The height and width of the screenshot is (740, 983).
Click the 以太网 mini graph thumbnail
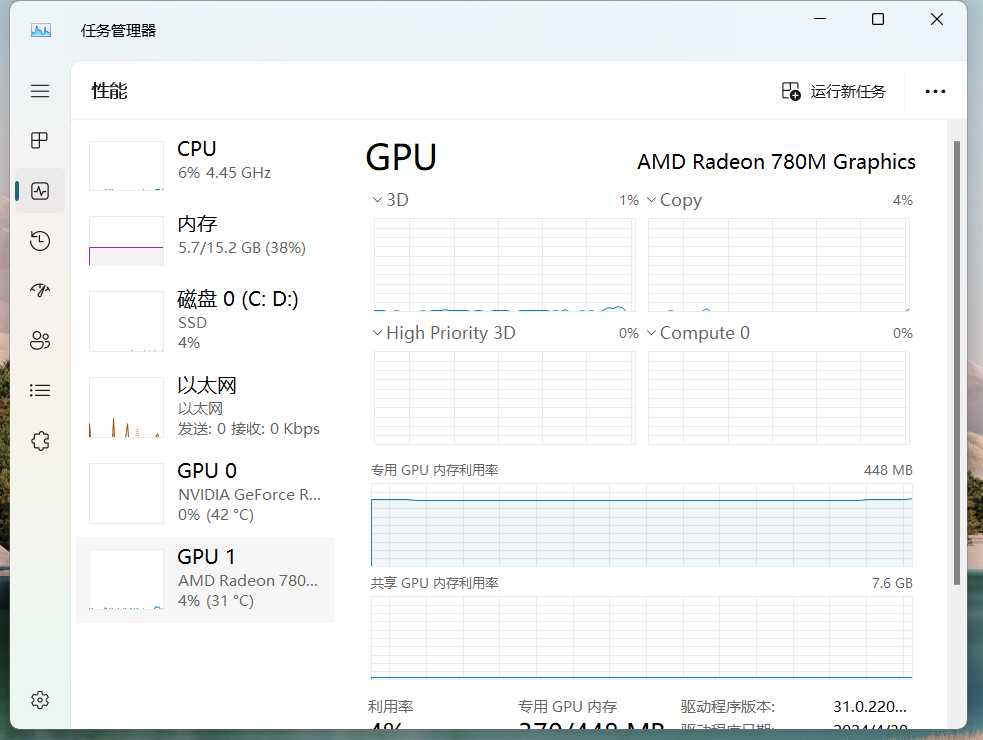coord(126,407)
